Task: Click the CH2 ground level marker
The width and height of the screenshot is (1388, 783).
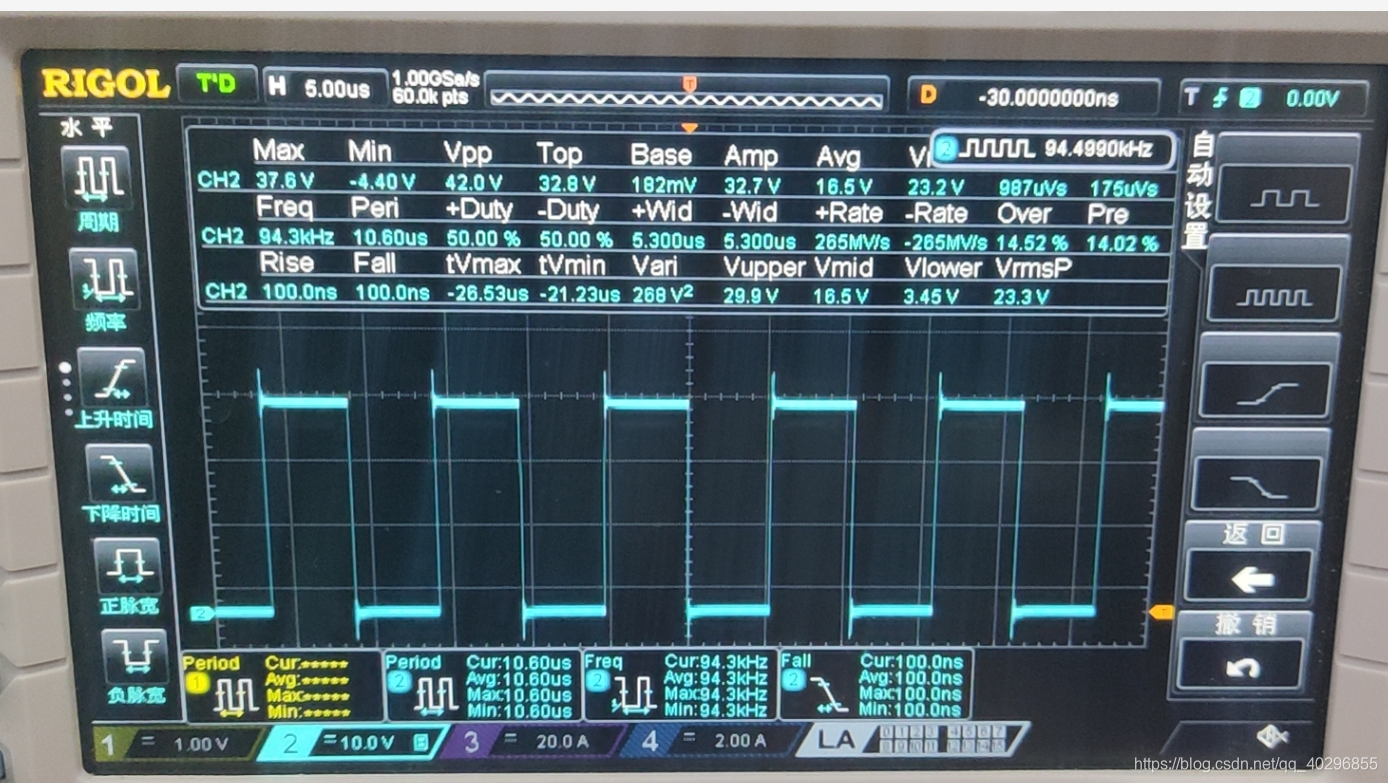Action: click(x=202, y=613)
